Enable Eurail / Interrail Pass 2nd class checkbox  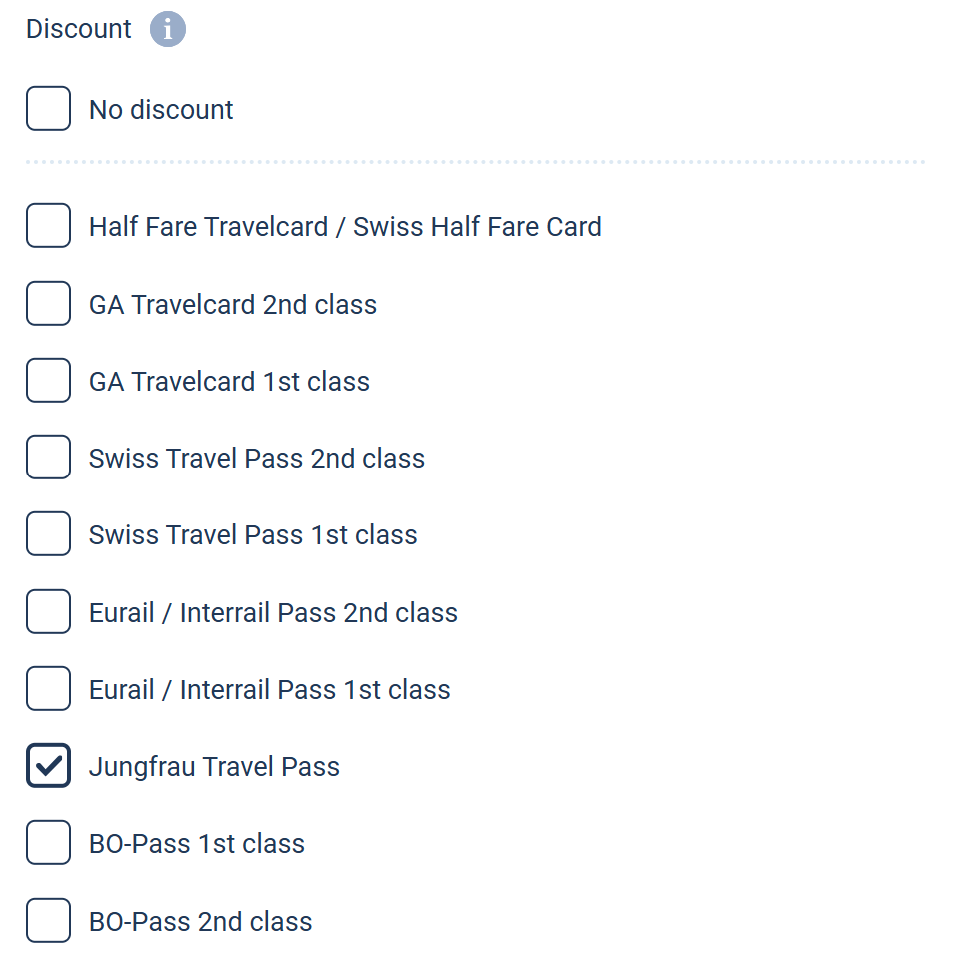48,611
